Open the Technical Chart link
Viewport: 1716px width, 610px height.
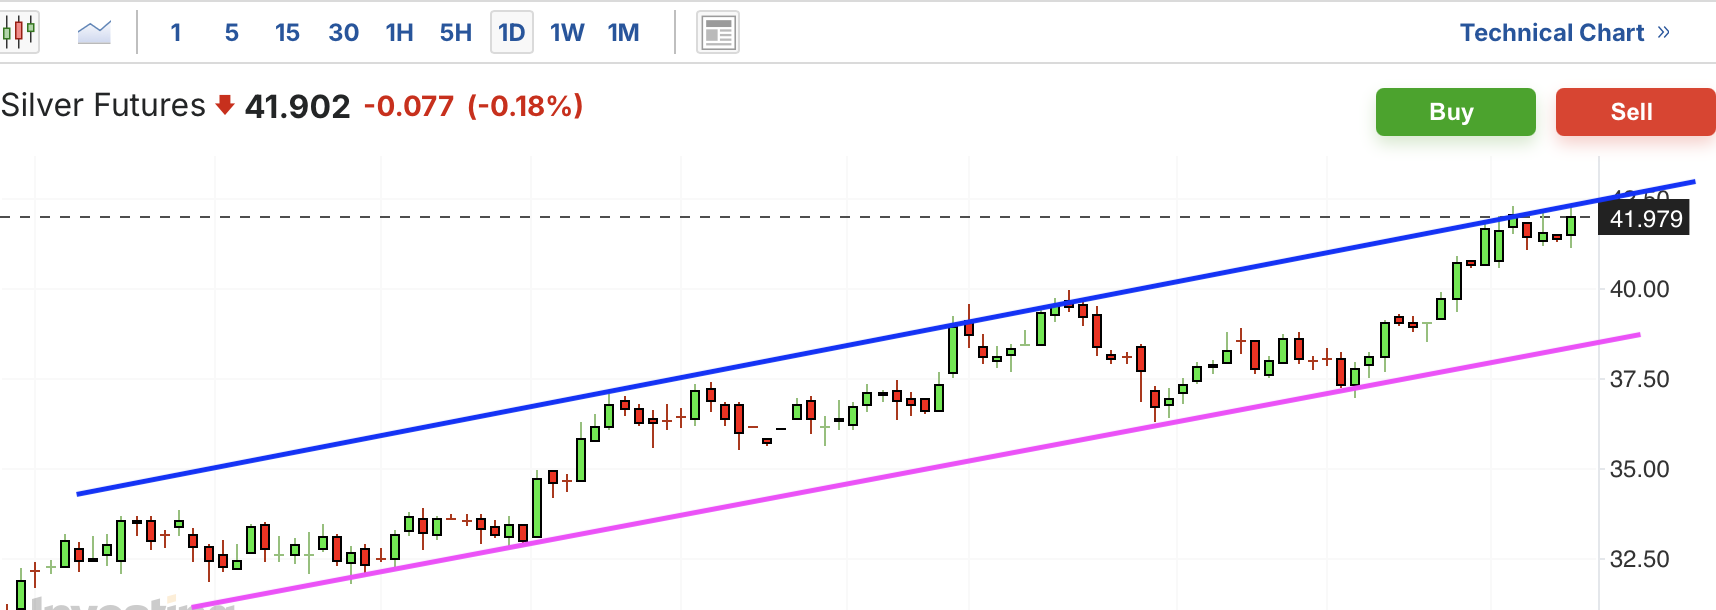click(x=1565, y=33)
